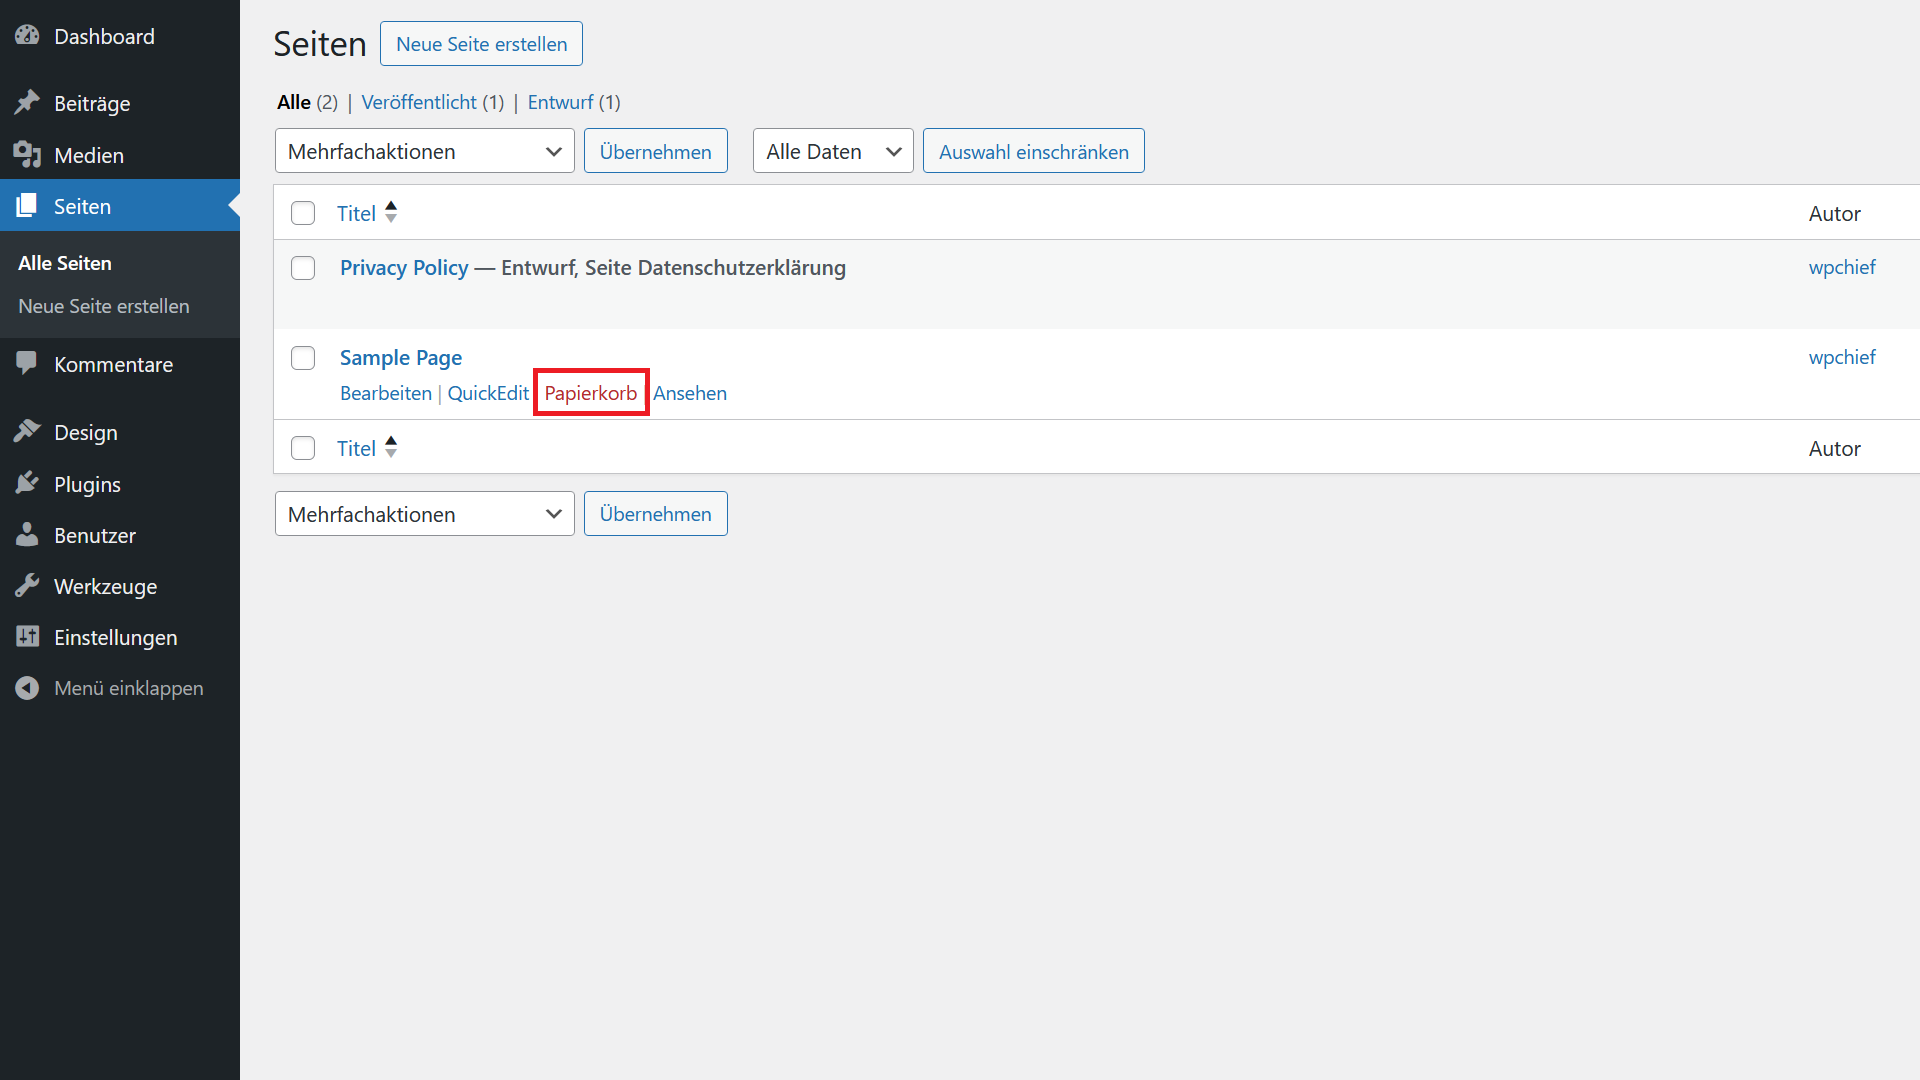Screen dimensions: 1920x1080
Task: Select Seiten menu item
Action: pos(120,206)
